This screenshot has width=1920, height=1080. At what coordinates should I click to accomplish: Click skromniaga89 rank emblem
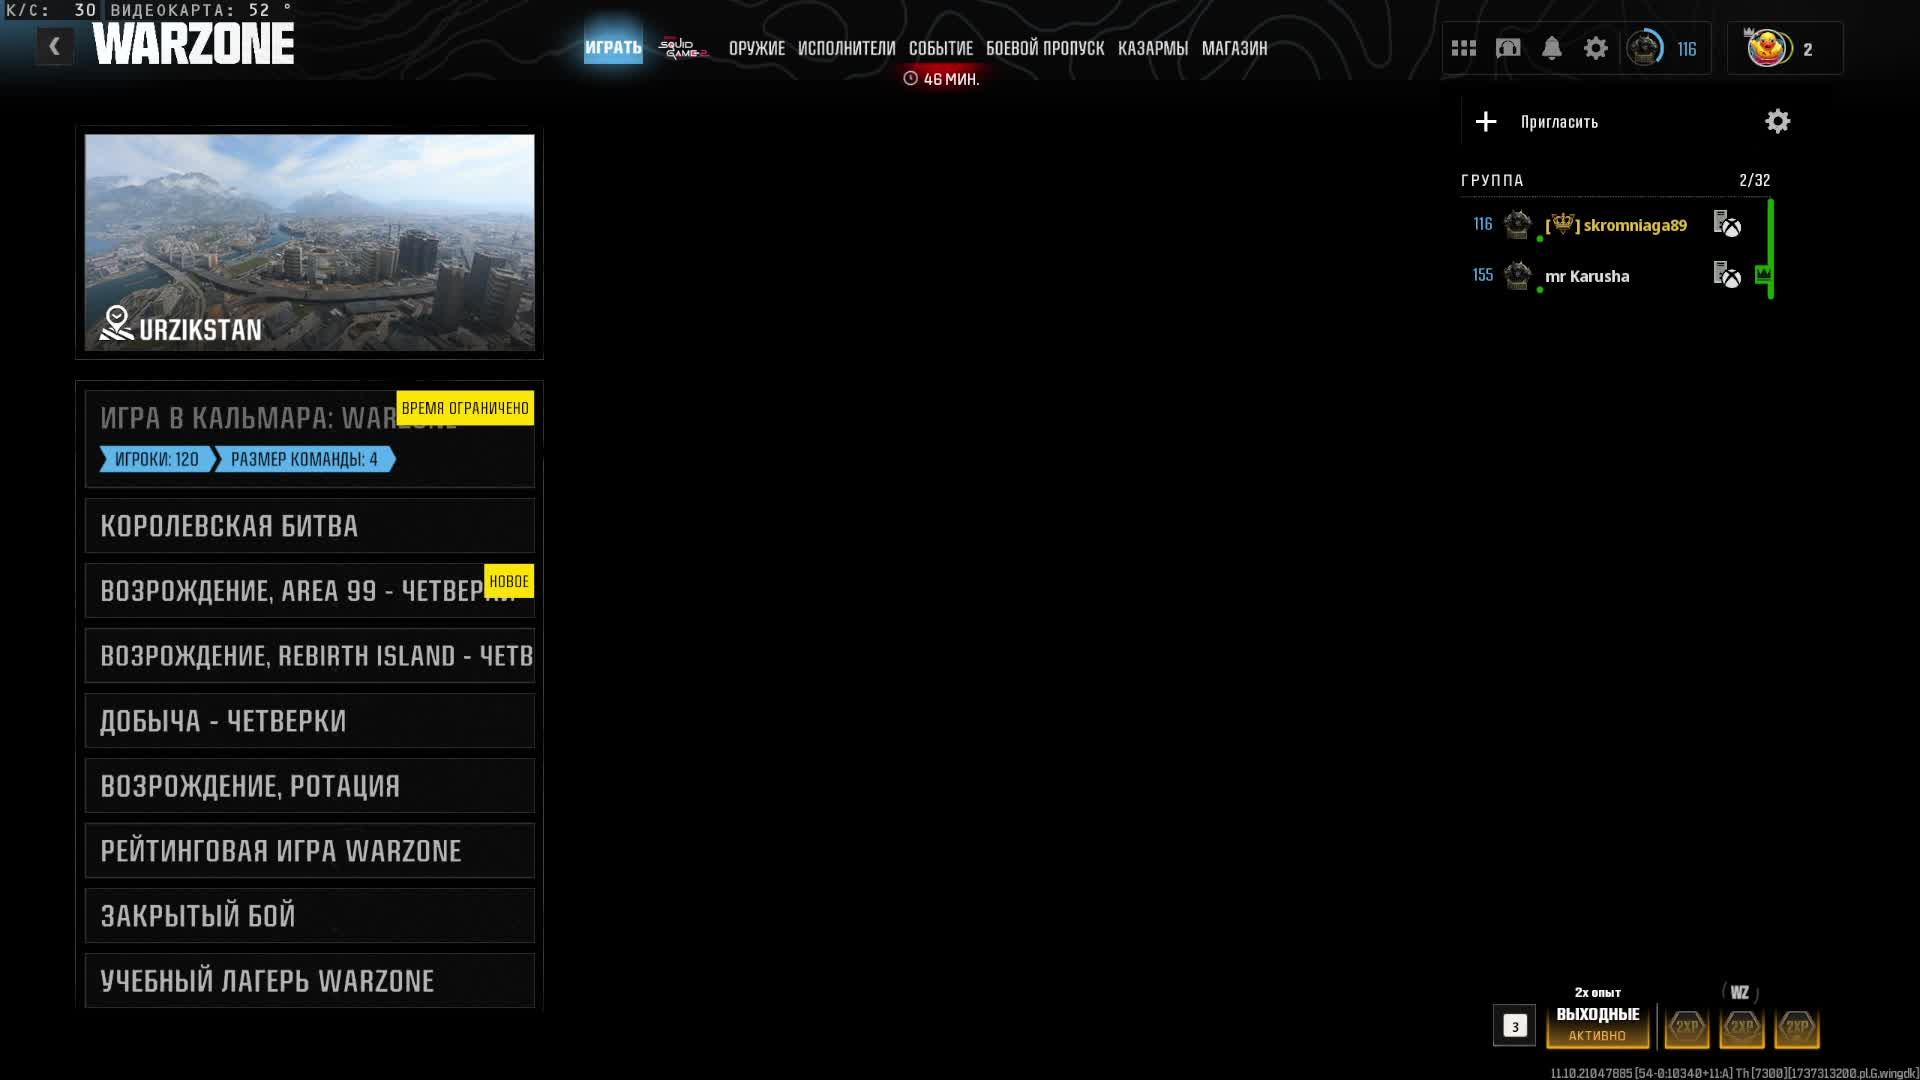click(1518, 224)
